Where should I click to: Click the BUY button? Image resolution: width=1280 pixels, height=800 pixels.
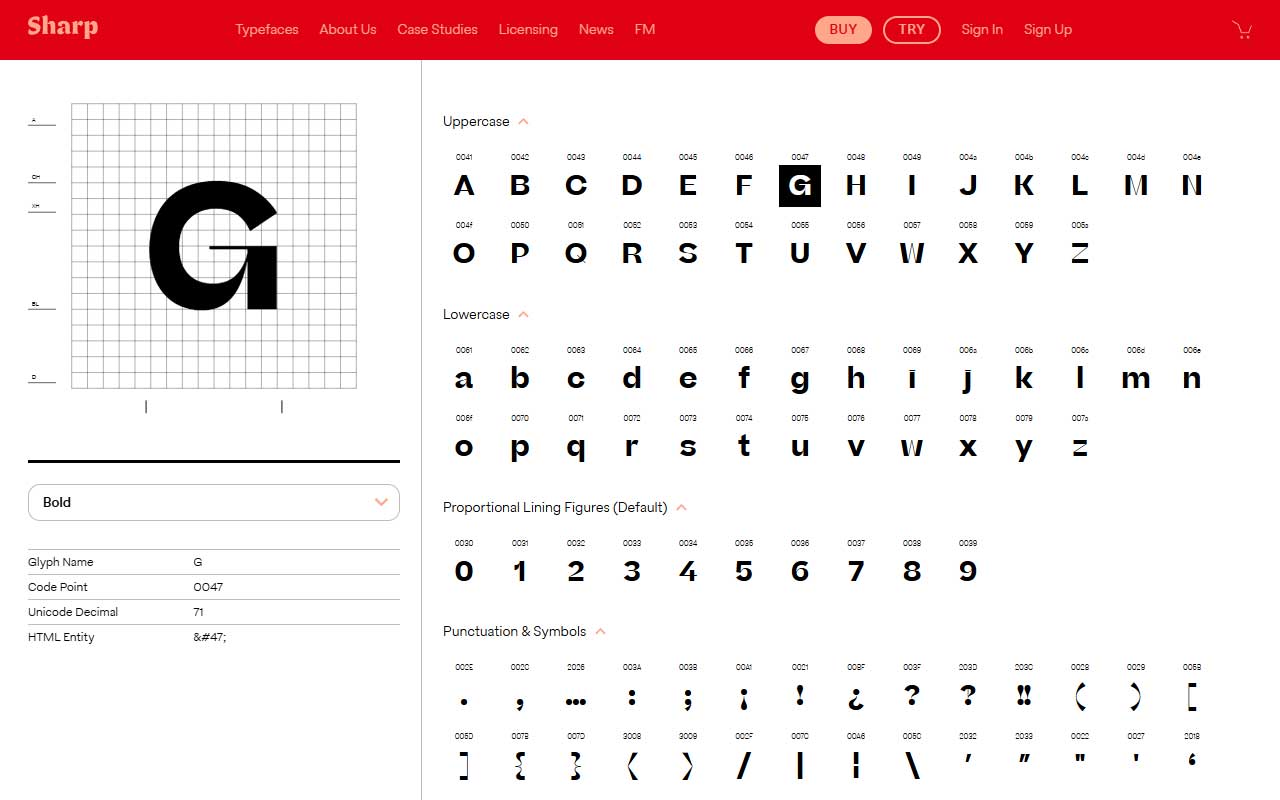(842, 29)
